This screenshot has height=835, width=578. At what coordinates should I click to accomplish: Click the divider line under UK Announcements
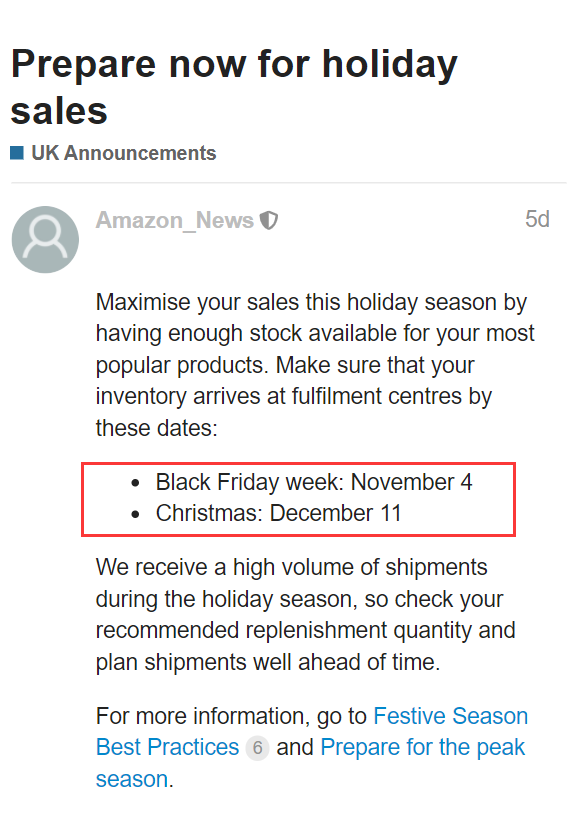point(289,183)
